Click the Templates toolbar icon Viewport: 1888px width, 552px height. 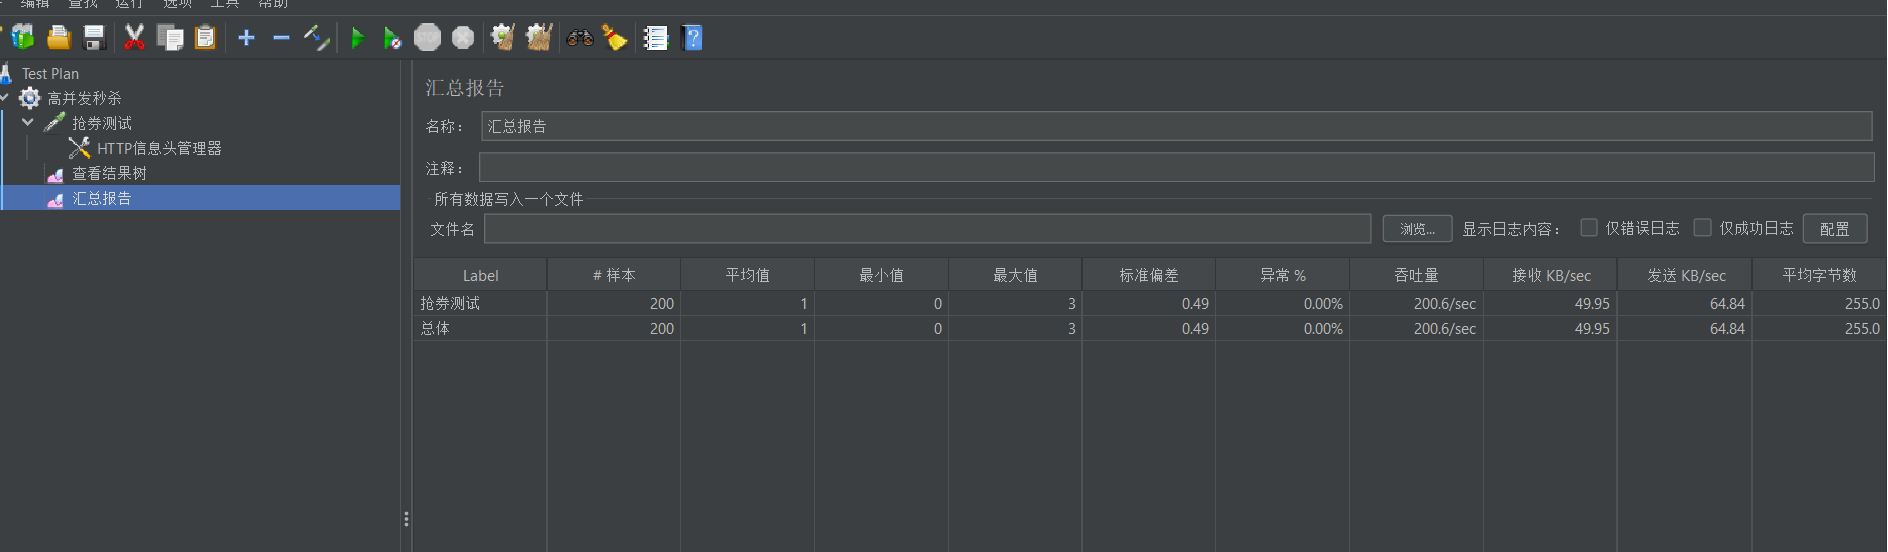coord(22,38)
